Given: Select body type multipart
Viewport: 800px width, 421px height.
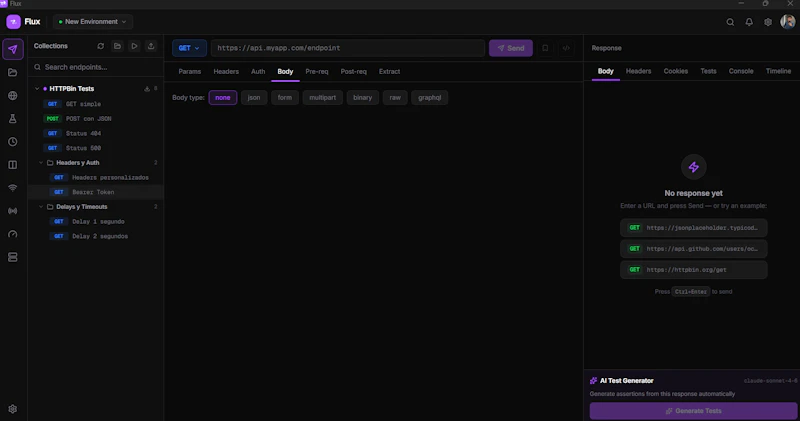Looking at the screenshot, I should [x=322, y=97].
